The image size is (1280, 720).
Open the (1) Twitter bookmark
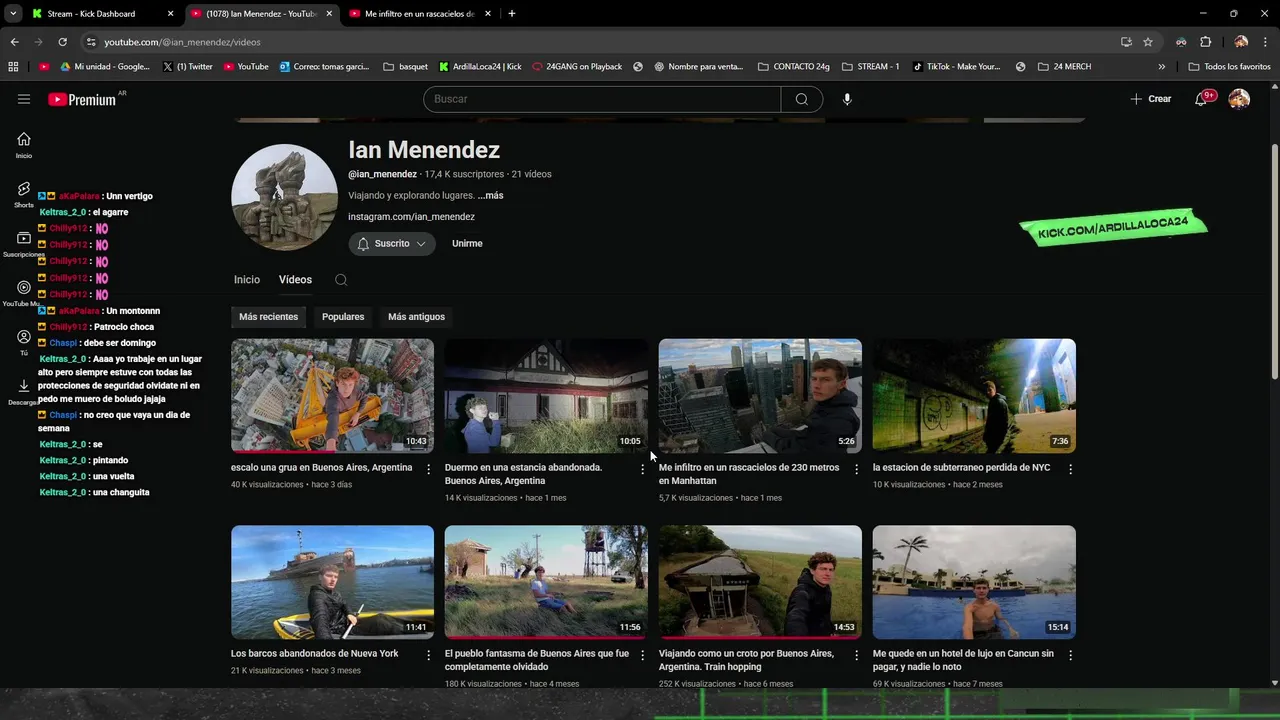tap(187, 67)
